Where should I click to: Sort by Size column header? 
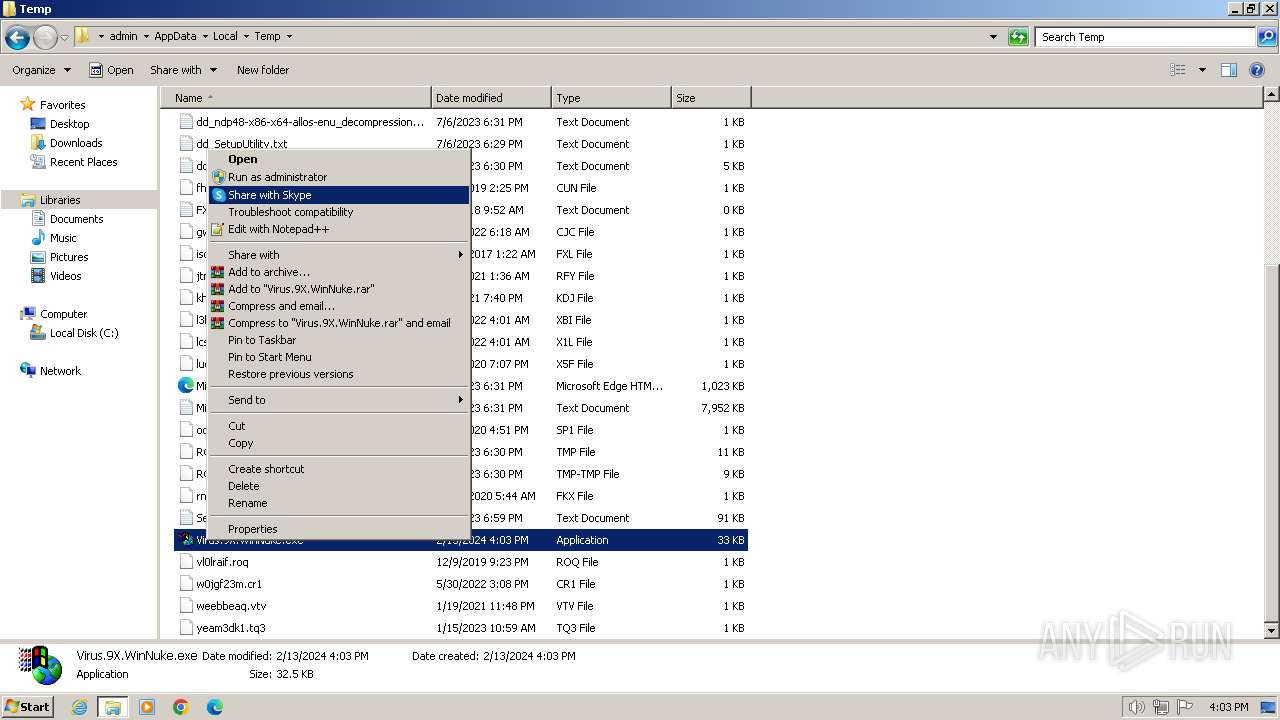point(711,98)
